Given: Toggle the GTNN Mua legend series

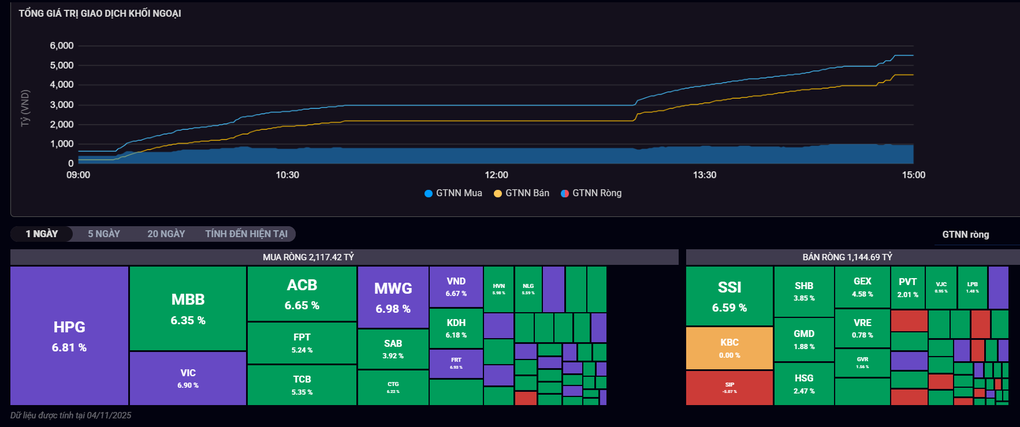Looking at the screenshot, I should tap(453, 193).
